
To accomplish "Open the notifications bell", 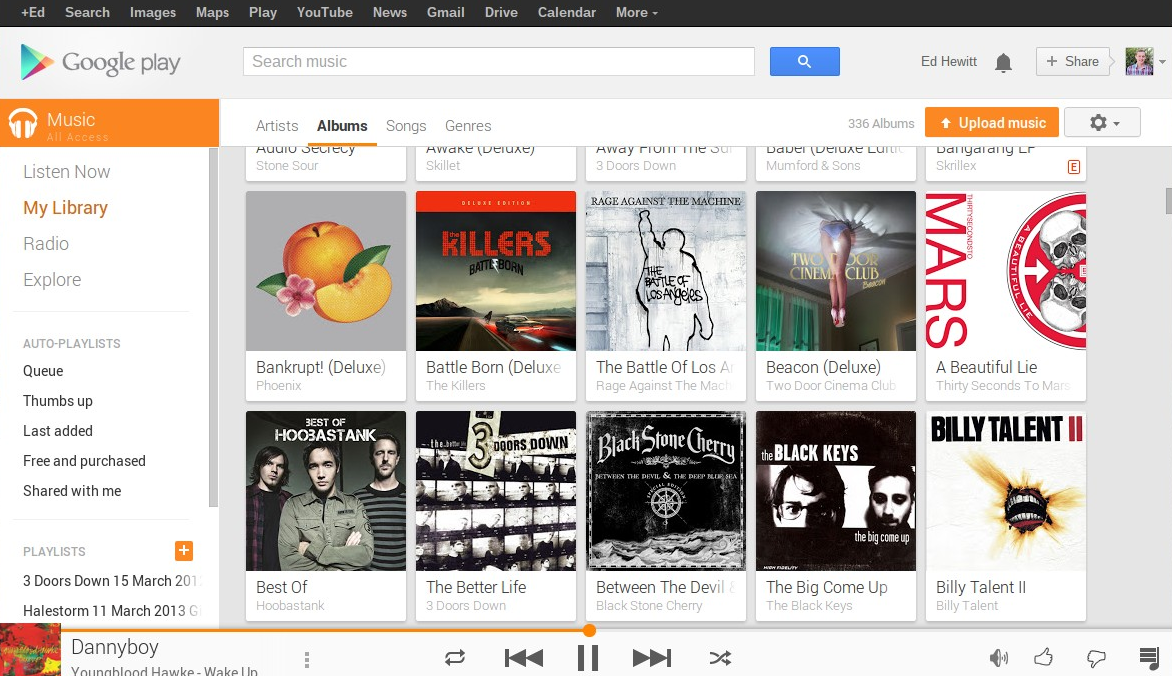I will pyautogui.click(x=1003, y=62).
